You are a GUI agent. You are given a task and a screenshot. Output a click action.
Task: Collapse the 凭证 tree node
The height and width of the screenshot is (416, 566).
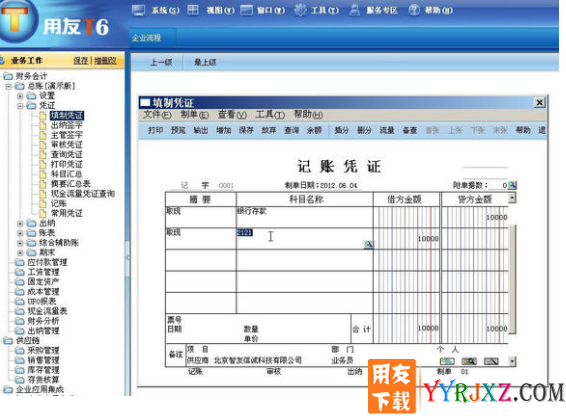coord(20,106)
